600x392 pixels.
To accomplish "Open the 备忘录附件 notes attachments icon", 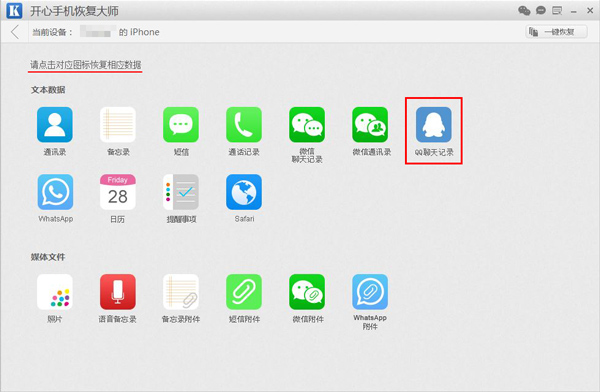I will coord(181,292).
